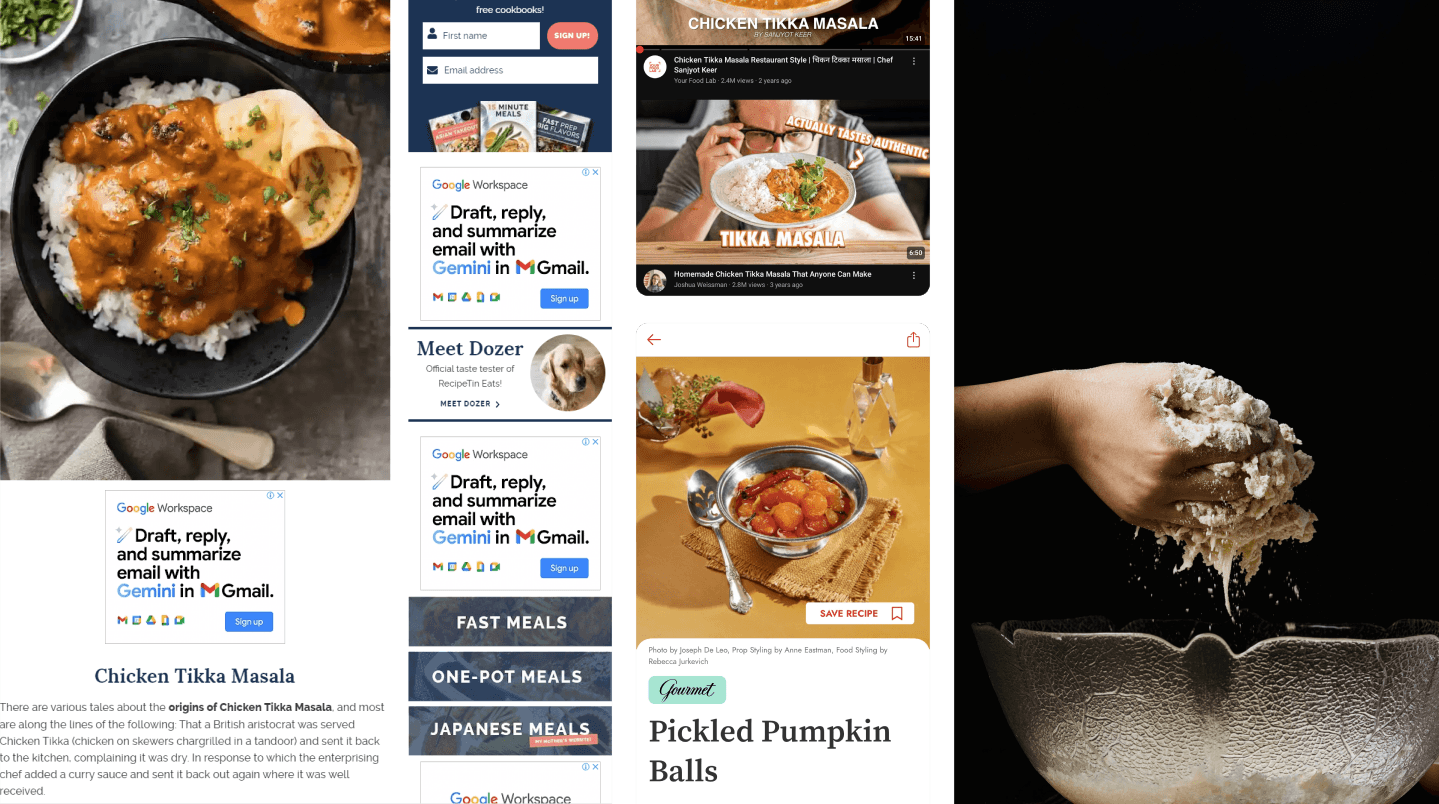This screenshot has width=1439, height=804.
Task: Click the AdChoices info icon on second sidebar ad
Action: [586, 442]
